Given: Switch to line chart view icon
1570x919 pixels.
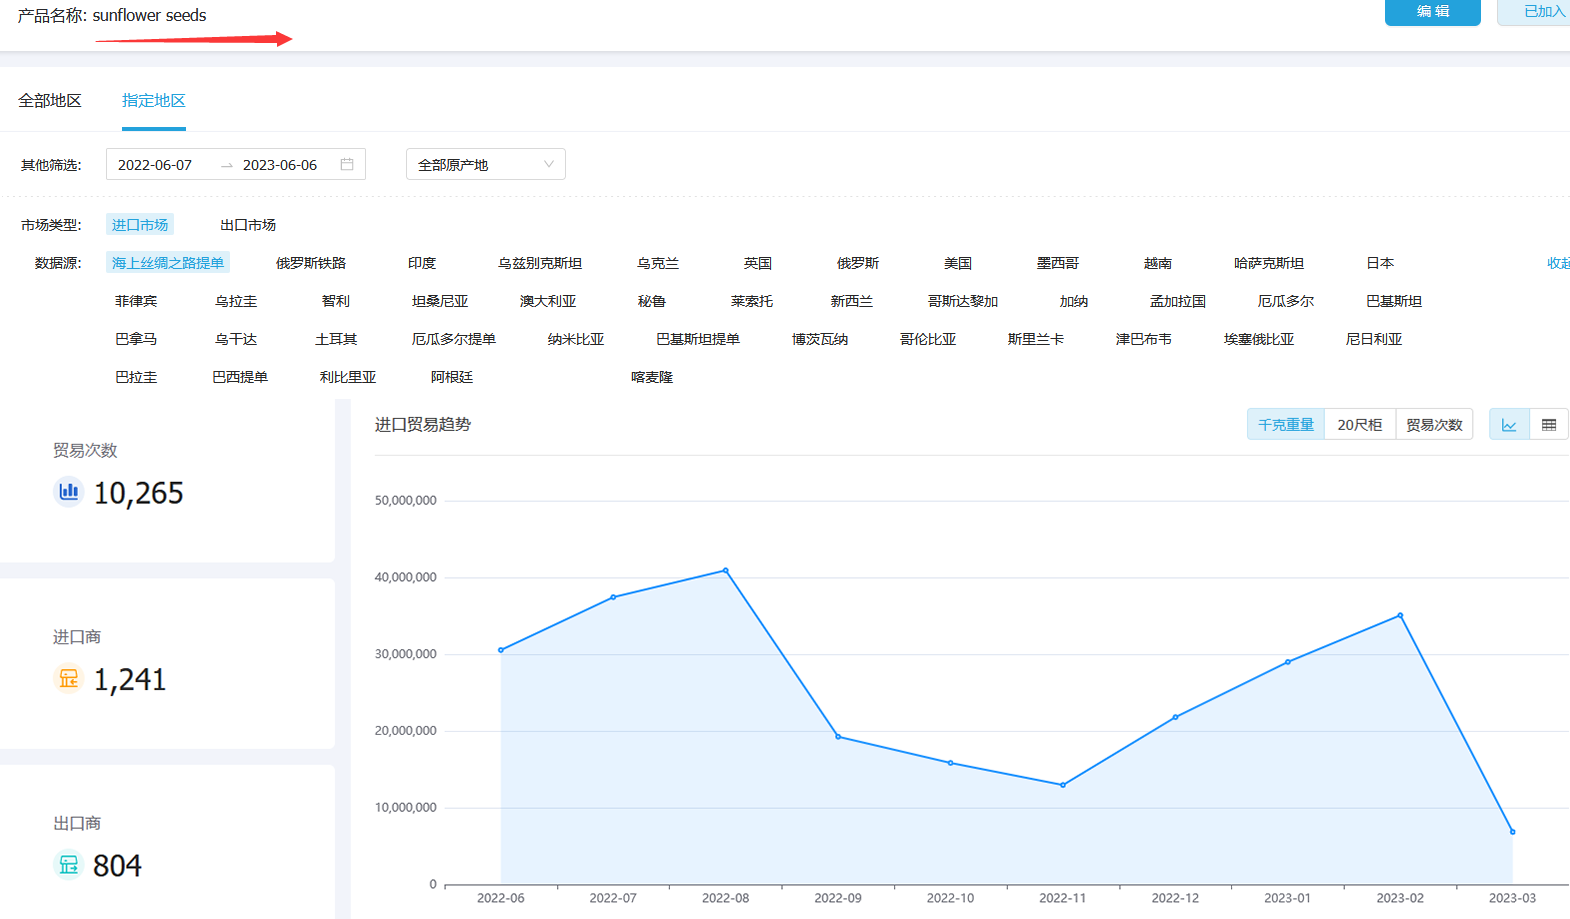Looking at the screenshot, I should [1509, 425].
